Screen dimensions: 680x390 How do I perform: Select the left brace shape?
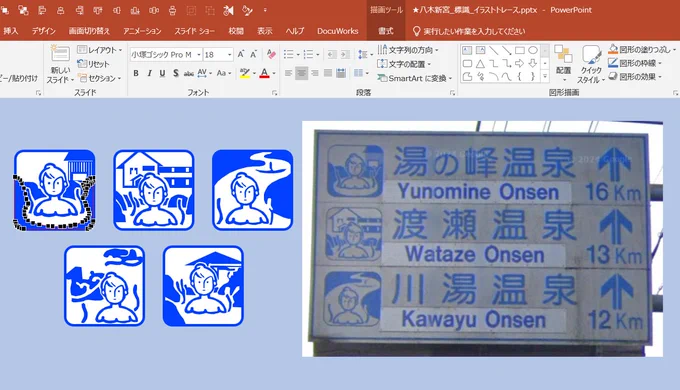tap(520, 77)
